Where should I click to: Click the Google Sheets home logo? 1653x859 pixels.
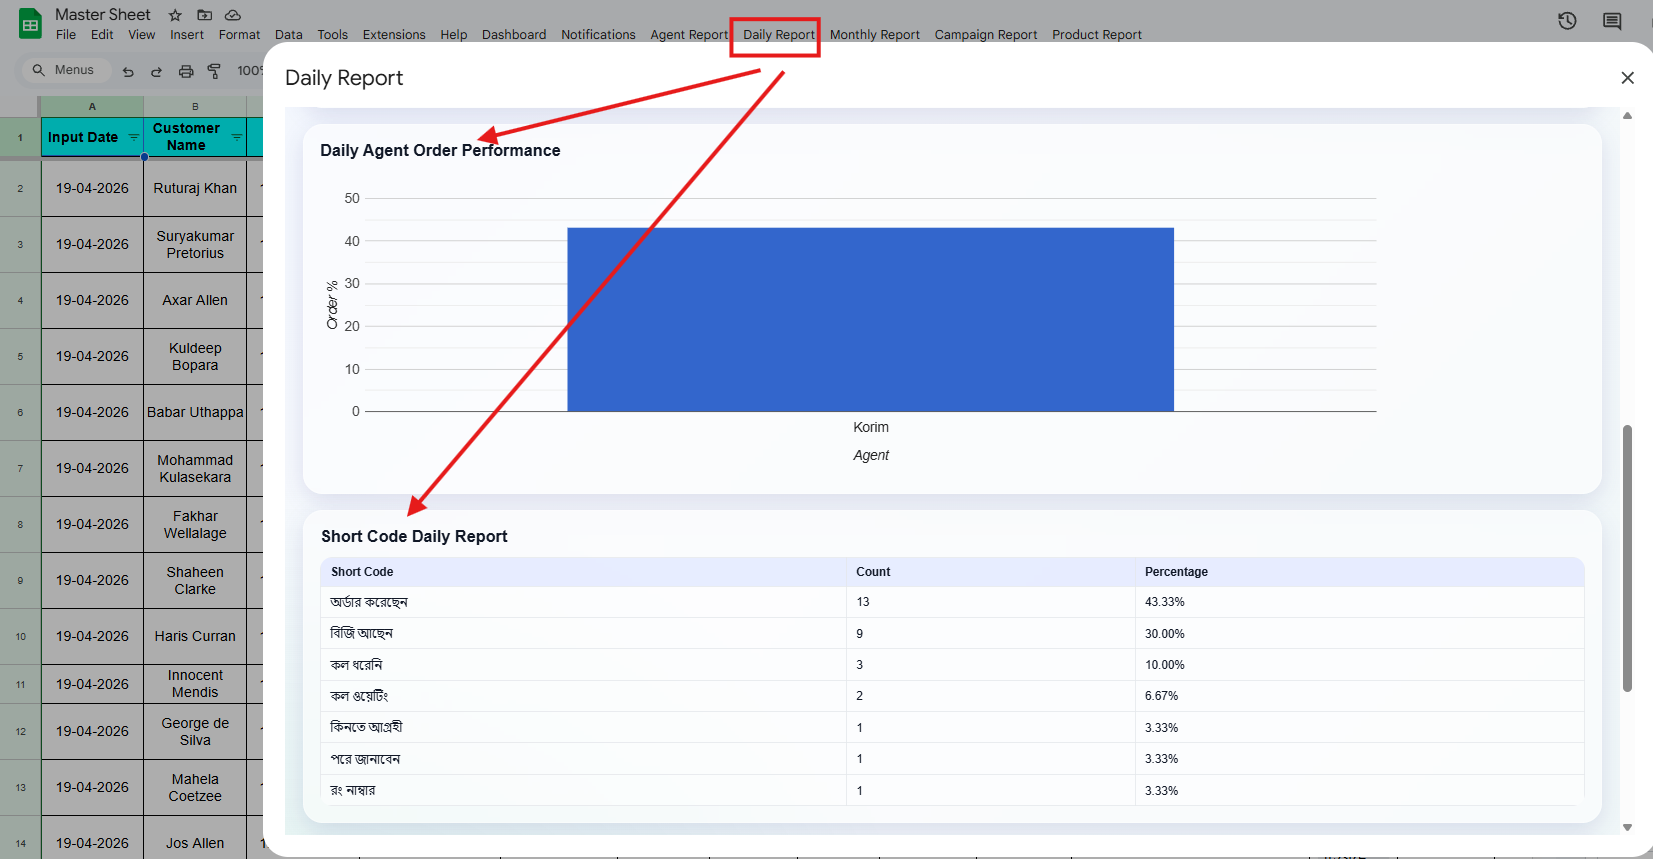pos(30,24)
